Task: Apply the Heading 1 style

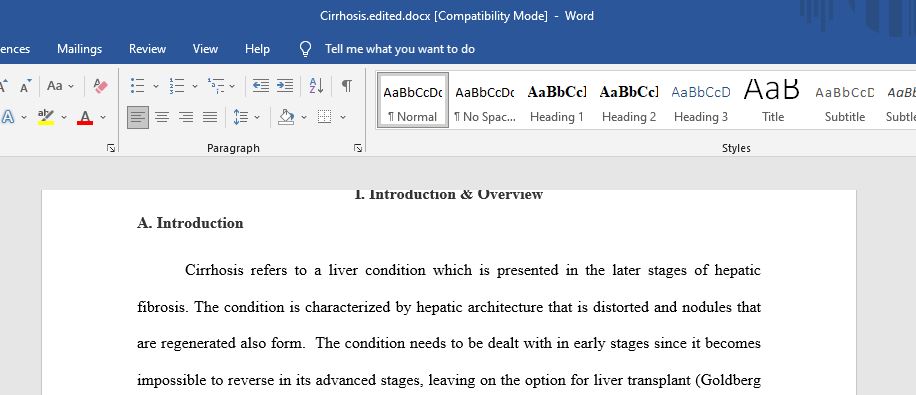Action: pyautogui.click(x=557, y=100)
